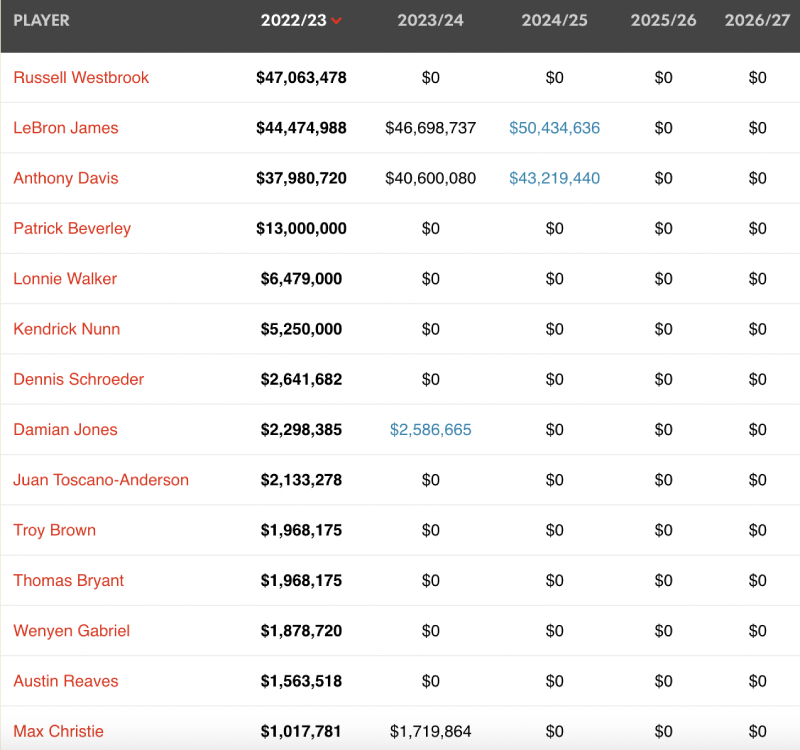Sort by the 2025/26 column header

[x=663, y=21]
